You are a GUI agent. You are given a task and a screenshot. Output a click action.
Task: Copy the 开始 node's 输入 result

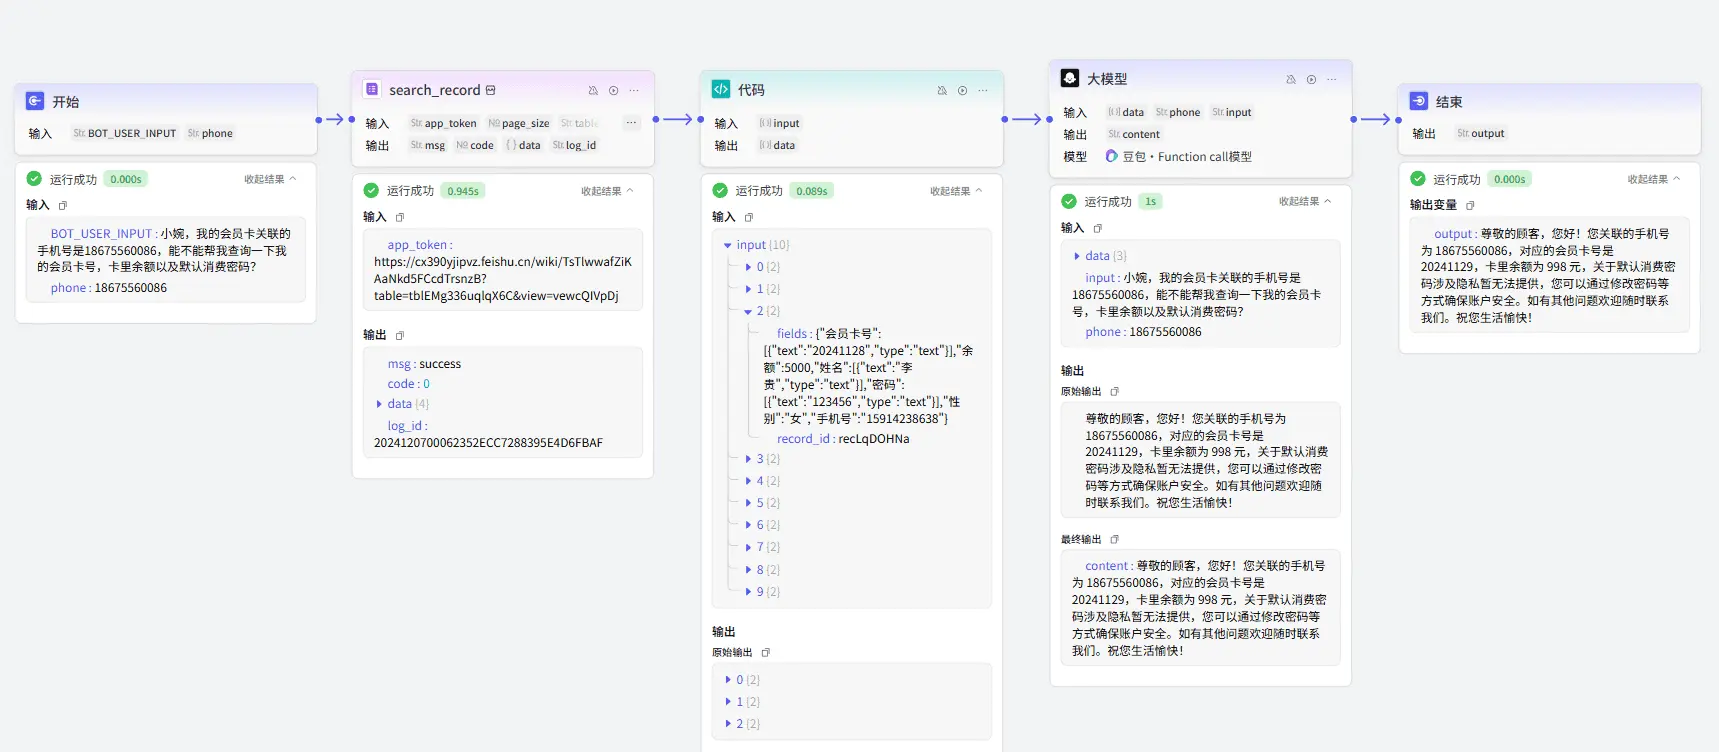(63, 205)
